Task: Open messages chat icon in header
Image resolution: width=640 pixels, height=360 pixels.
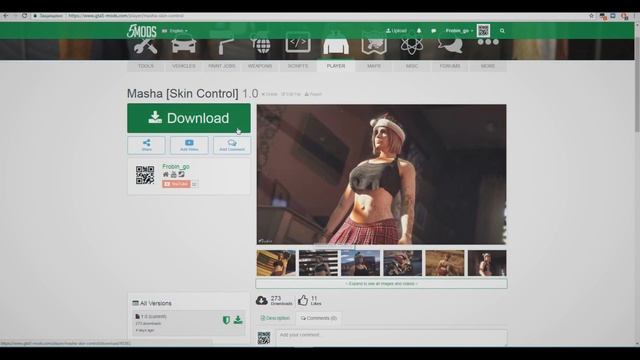Action: pos(433,31)
